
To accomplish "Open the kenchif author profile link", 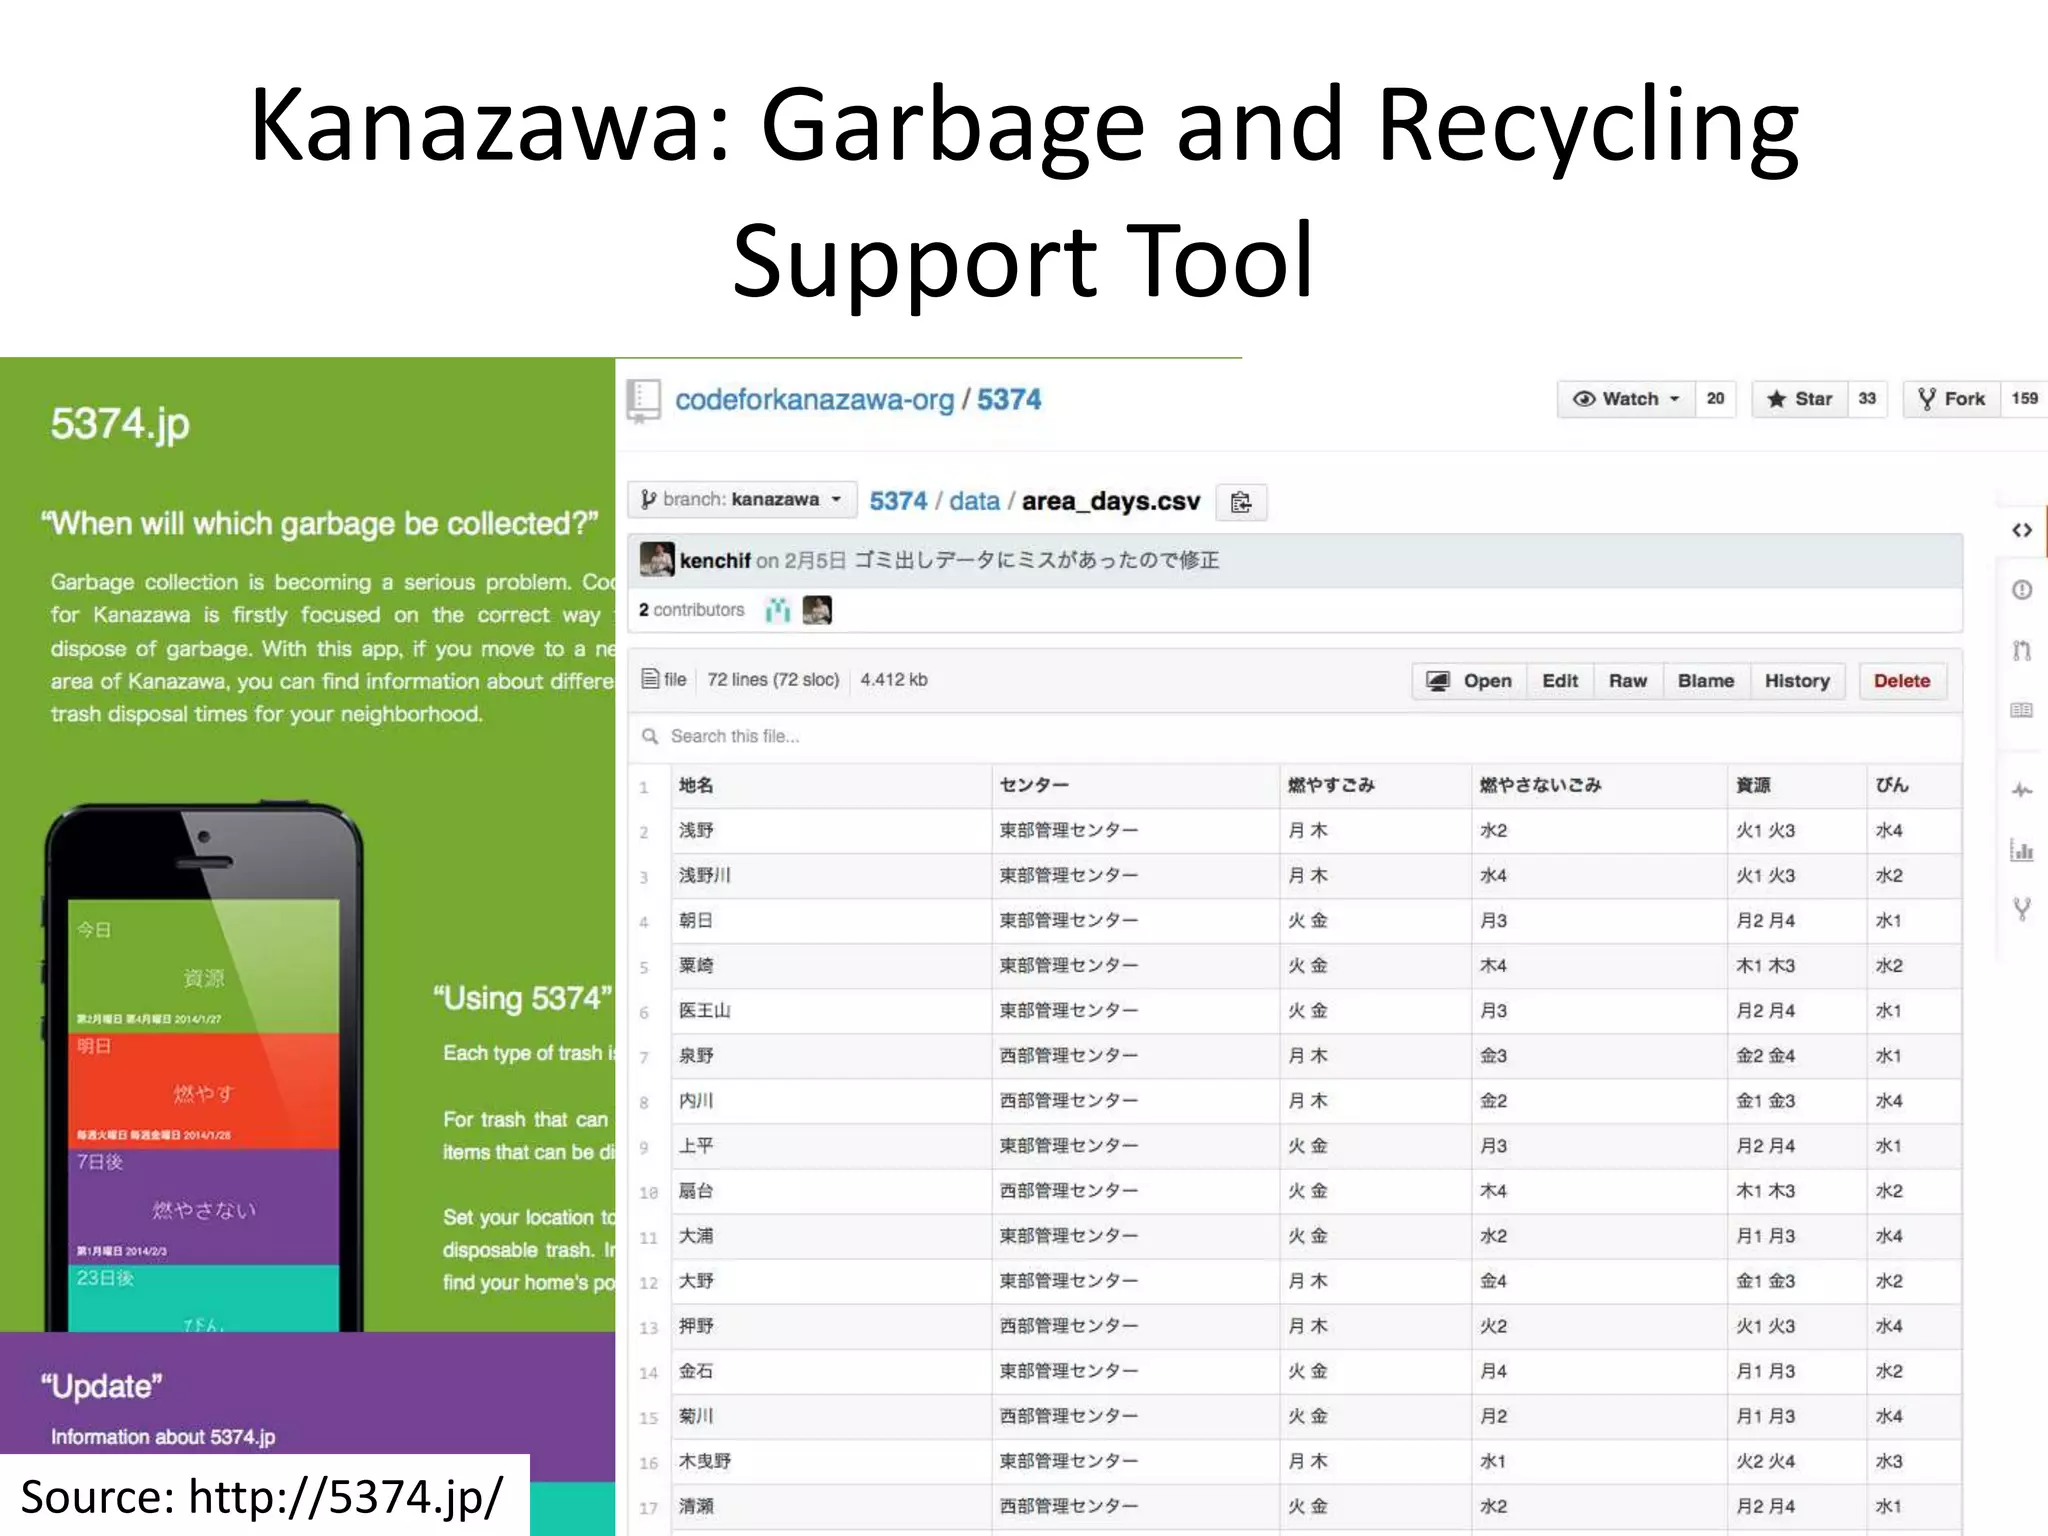I will (x=715, y=560).
